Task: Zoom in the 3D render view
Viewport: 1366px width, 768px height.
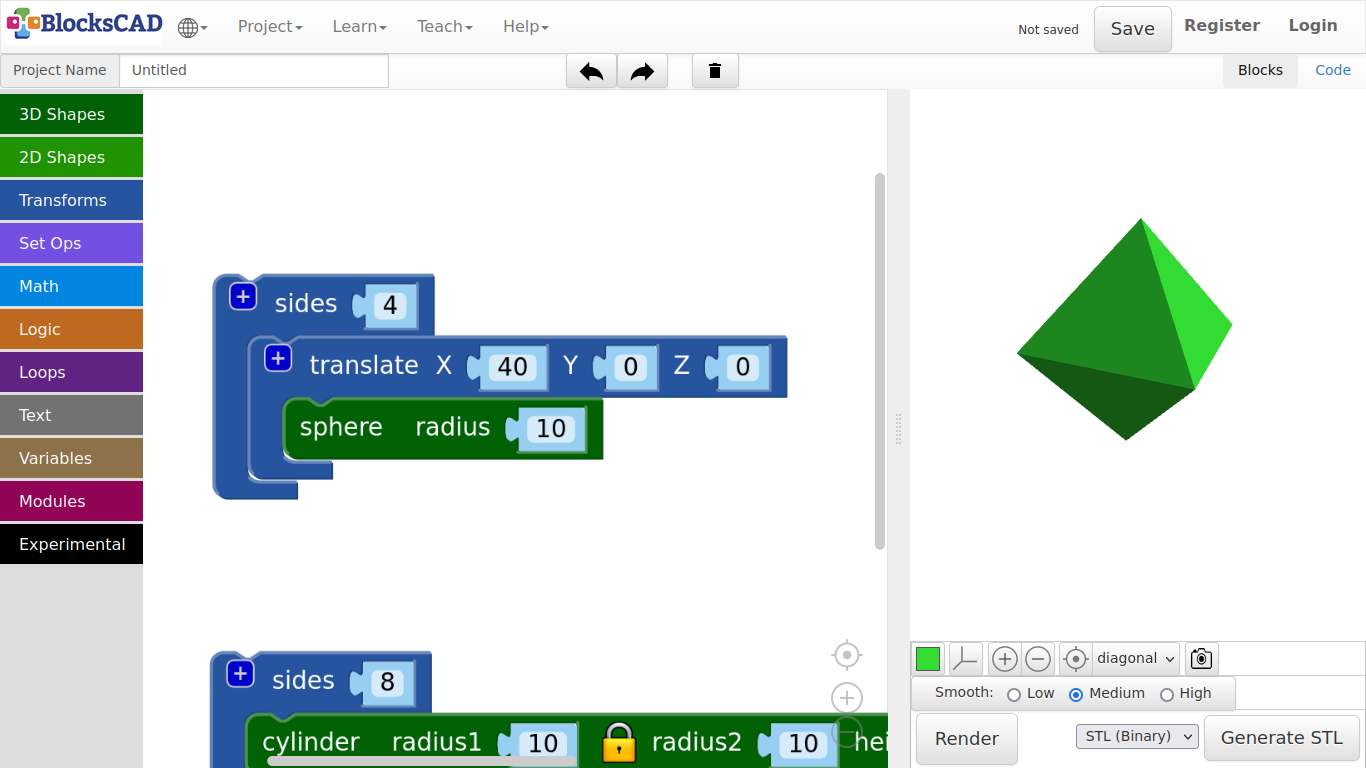Action: coord(1005,659)
